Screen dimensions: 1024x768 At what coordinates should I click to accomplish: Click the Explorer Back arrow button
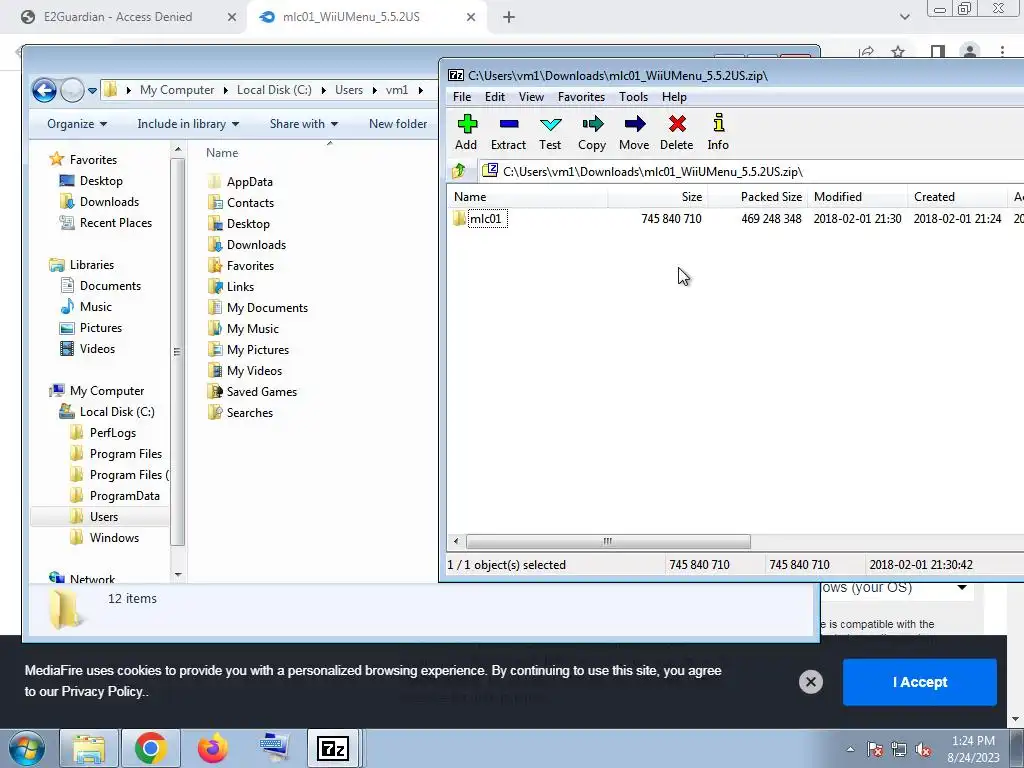[44, 90]
